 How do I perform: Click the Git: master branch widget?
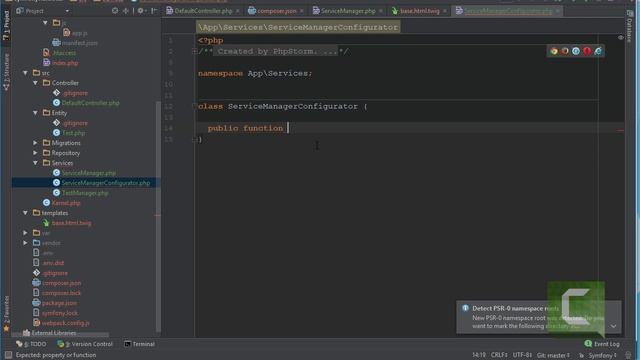pyautogui.click(x=553, y=355)
